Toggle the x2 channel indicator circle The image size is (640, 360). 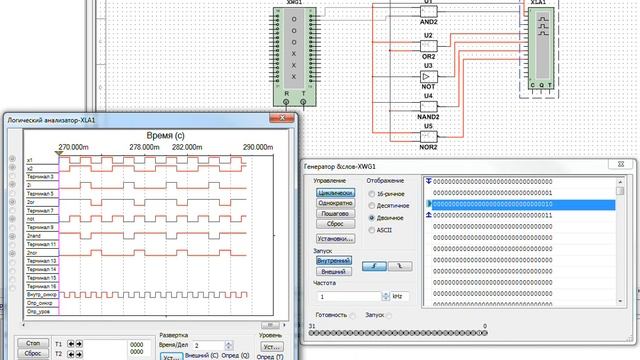12,167
